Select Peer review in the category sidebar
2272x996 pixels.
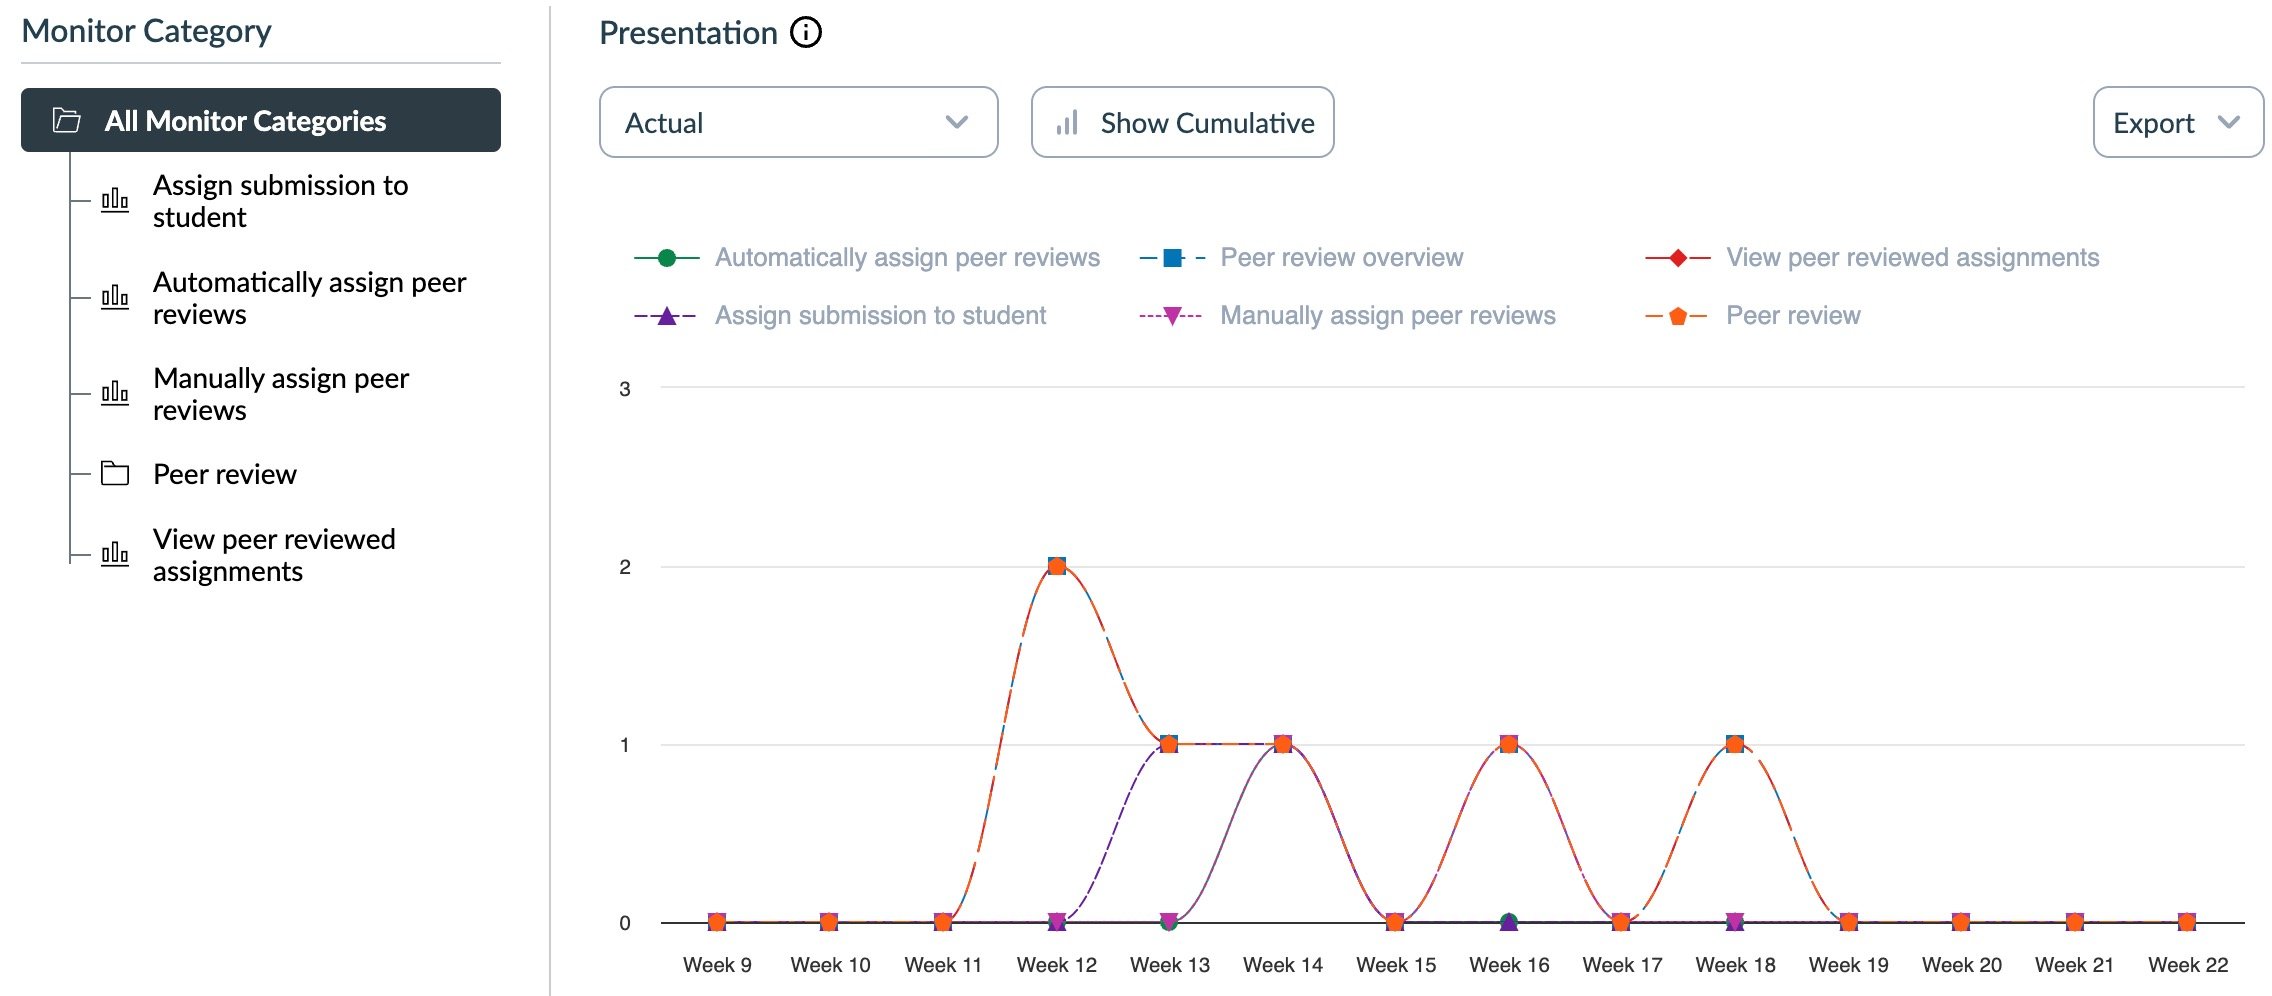(223, 474)
